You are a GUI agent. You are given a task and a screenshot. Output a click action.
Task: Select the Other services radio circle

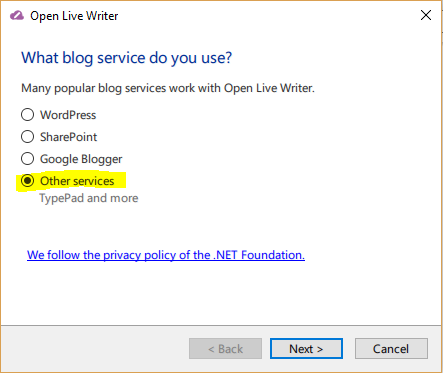[x=27, y=181]
